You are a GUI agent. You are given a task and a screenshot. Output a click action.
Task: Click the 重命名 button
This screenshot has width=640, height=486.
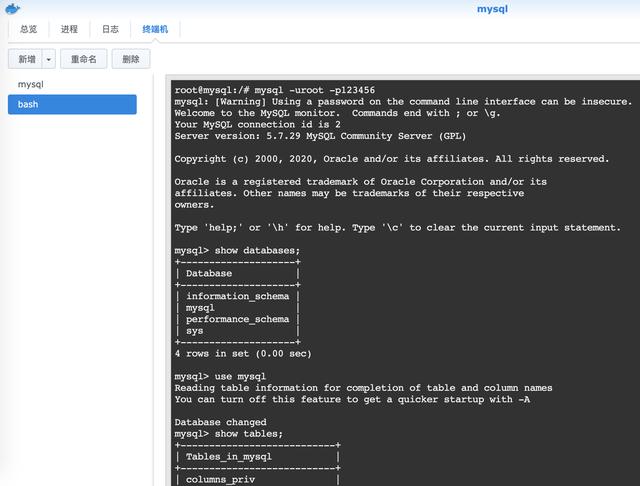pos(84,59)
